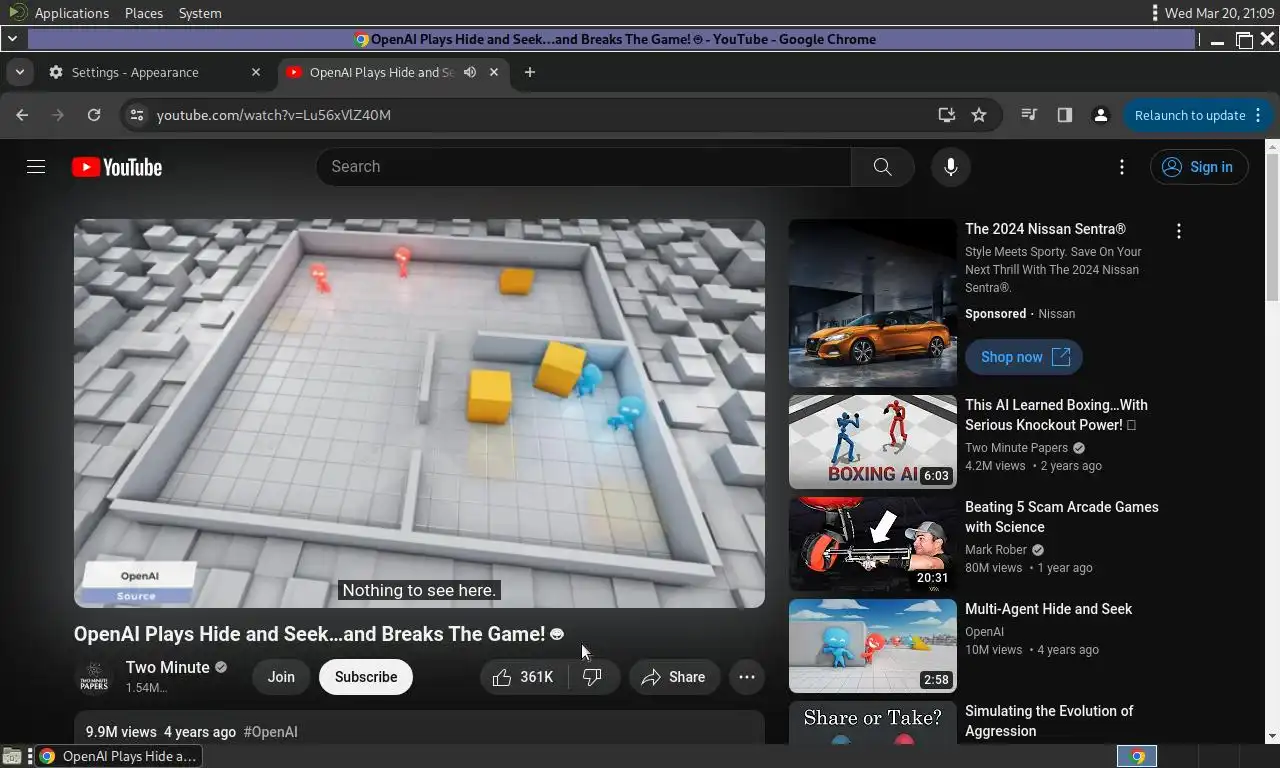Open This AI Learned Boxing title
The height and width of the screenshot is (768, 1280).
[1056, 415]
